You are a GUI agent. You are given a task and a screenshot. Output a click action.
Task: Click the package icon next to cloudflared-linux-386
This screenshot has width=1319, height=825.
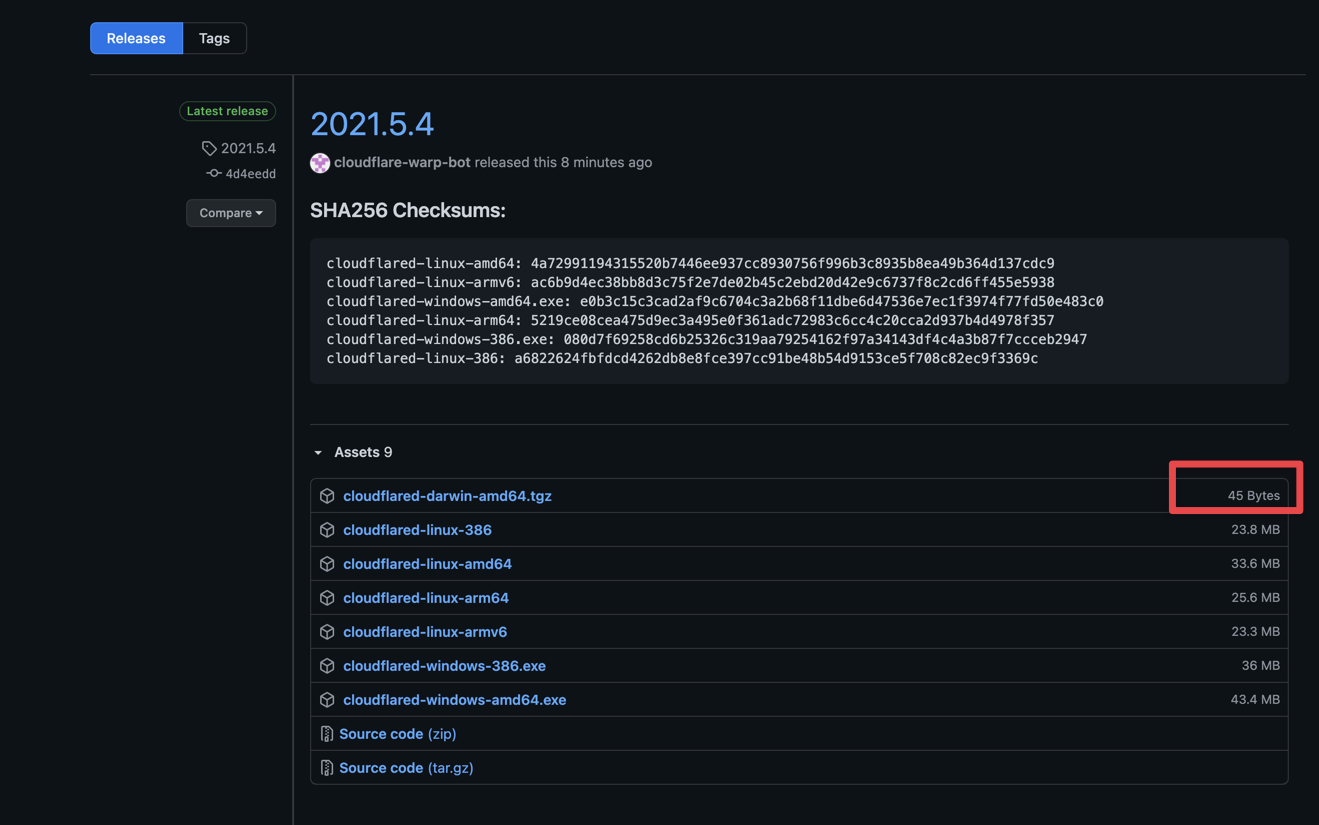coord(327,529)
